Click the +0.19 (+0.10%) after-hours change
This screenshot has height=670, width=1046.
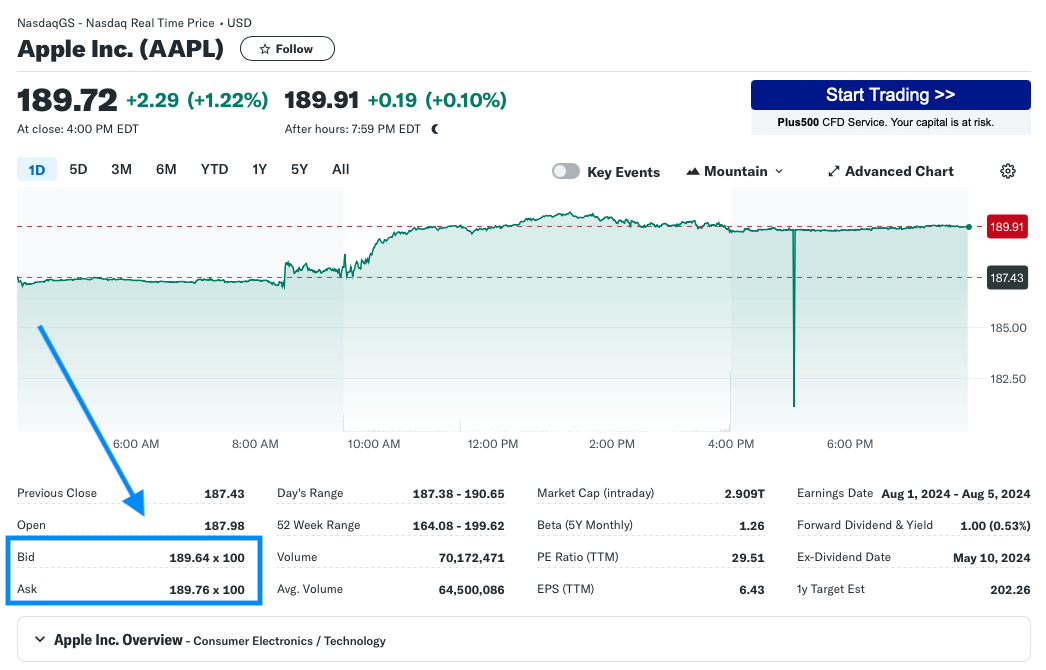click(437, 100)
